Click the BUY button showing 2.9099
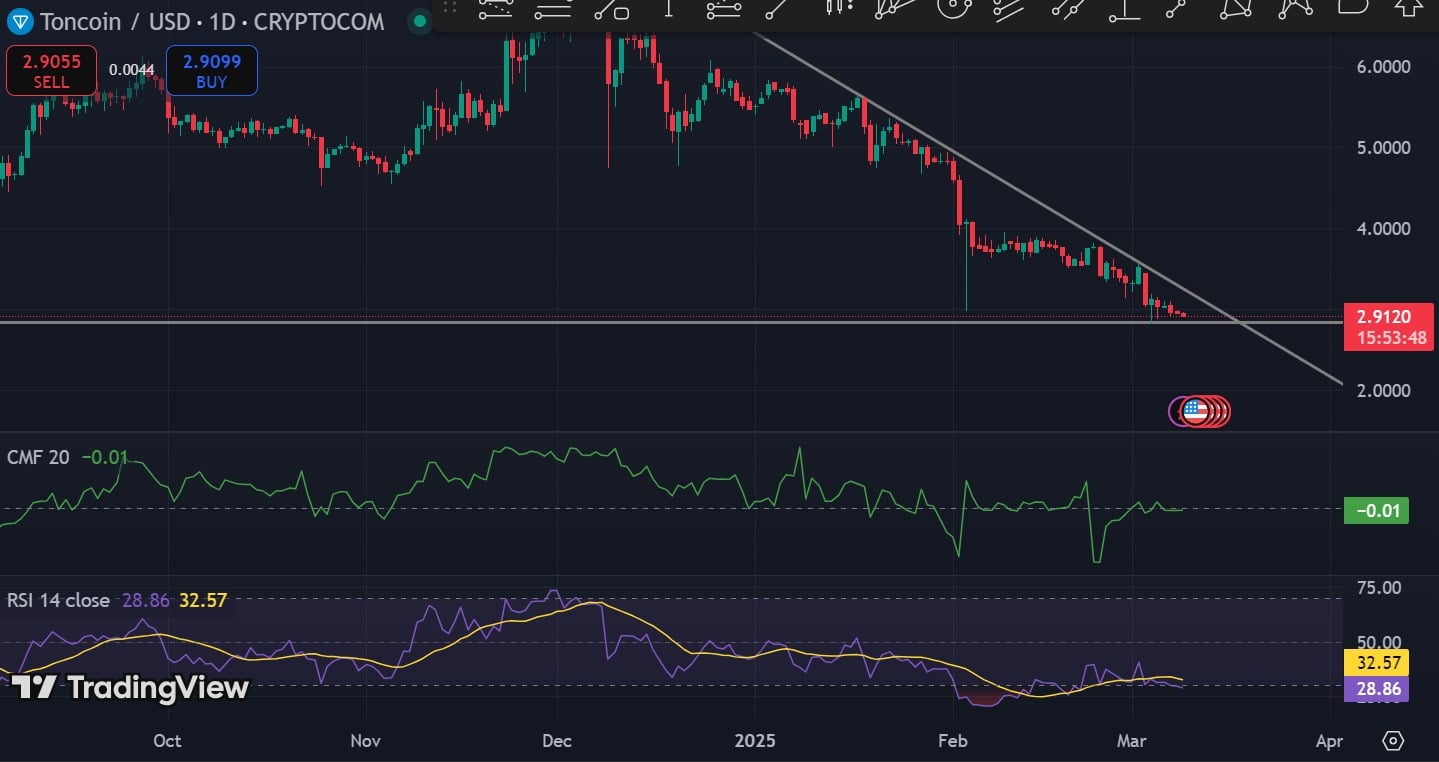Screen dimensions: 1439x762 coord(211,70)
